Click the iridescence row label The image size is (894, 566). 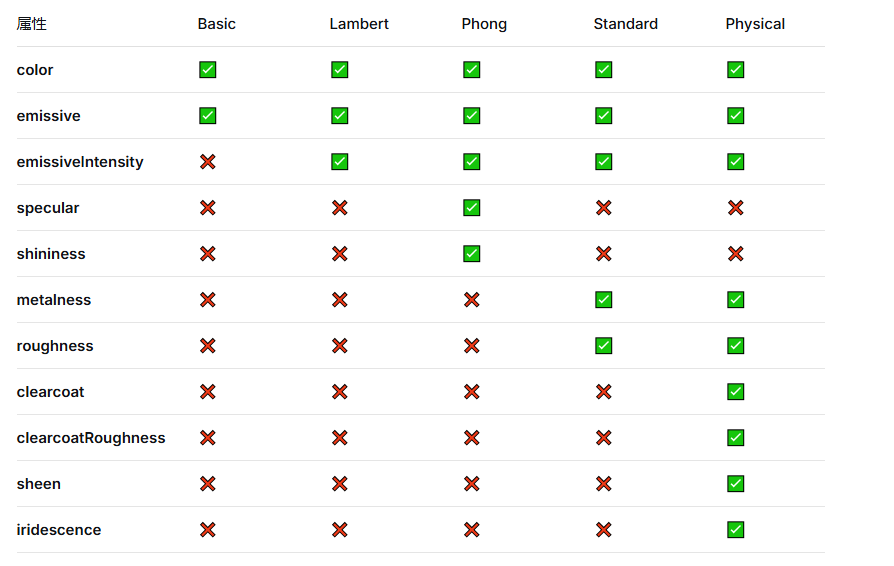[x=59, y=530]
